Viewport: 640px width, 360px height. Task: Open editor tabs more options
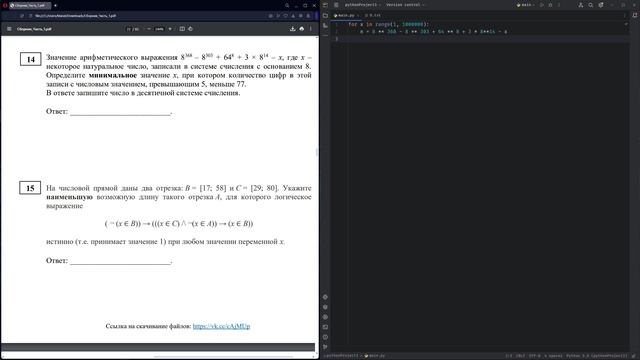[624, 16]
